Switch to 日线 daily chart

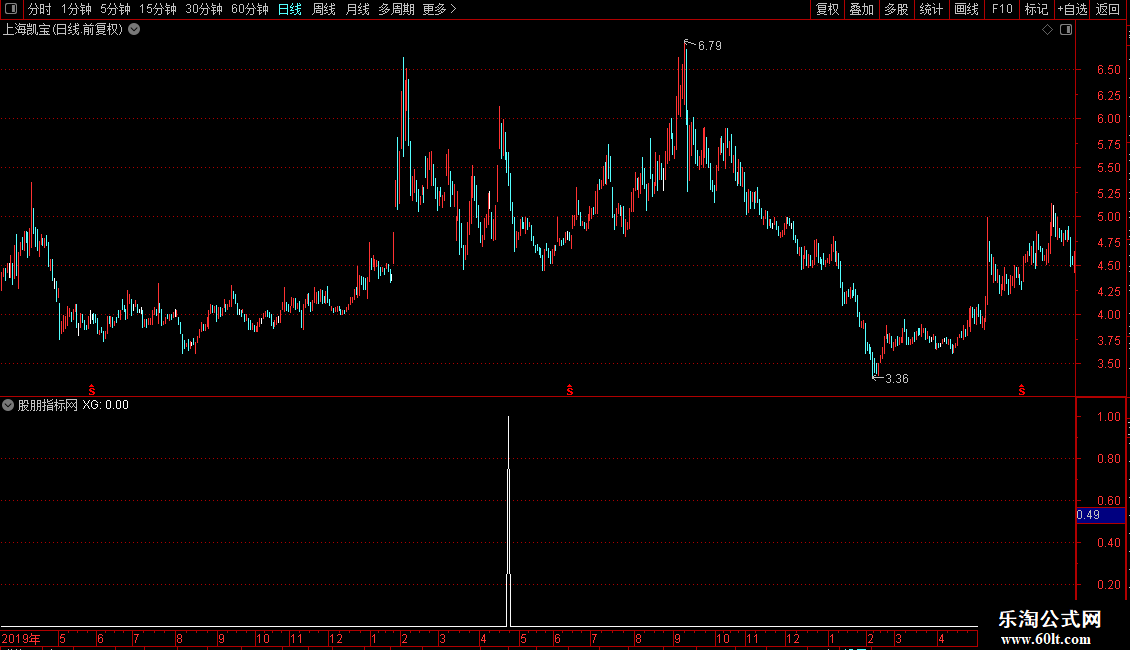(x=290, y=9)
